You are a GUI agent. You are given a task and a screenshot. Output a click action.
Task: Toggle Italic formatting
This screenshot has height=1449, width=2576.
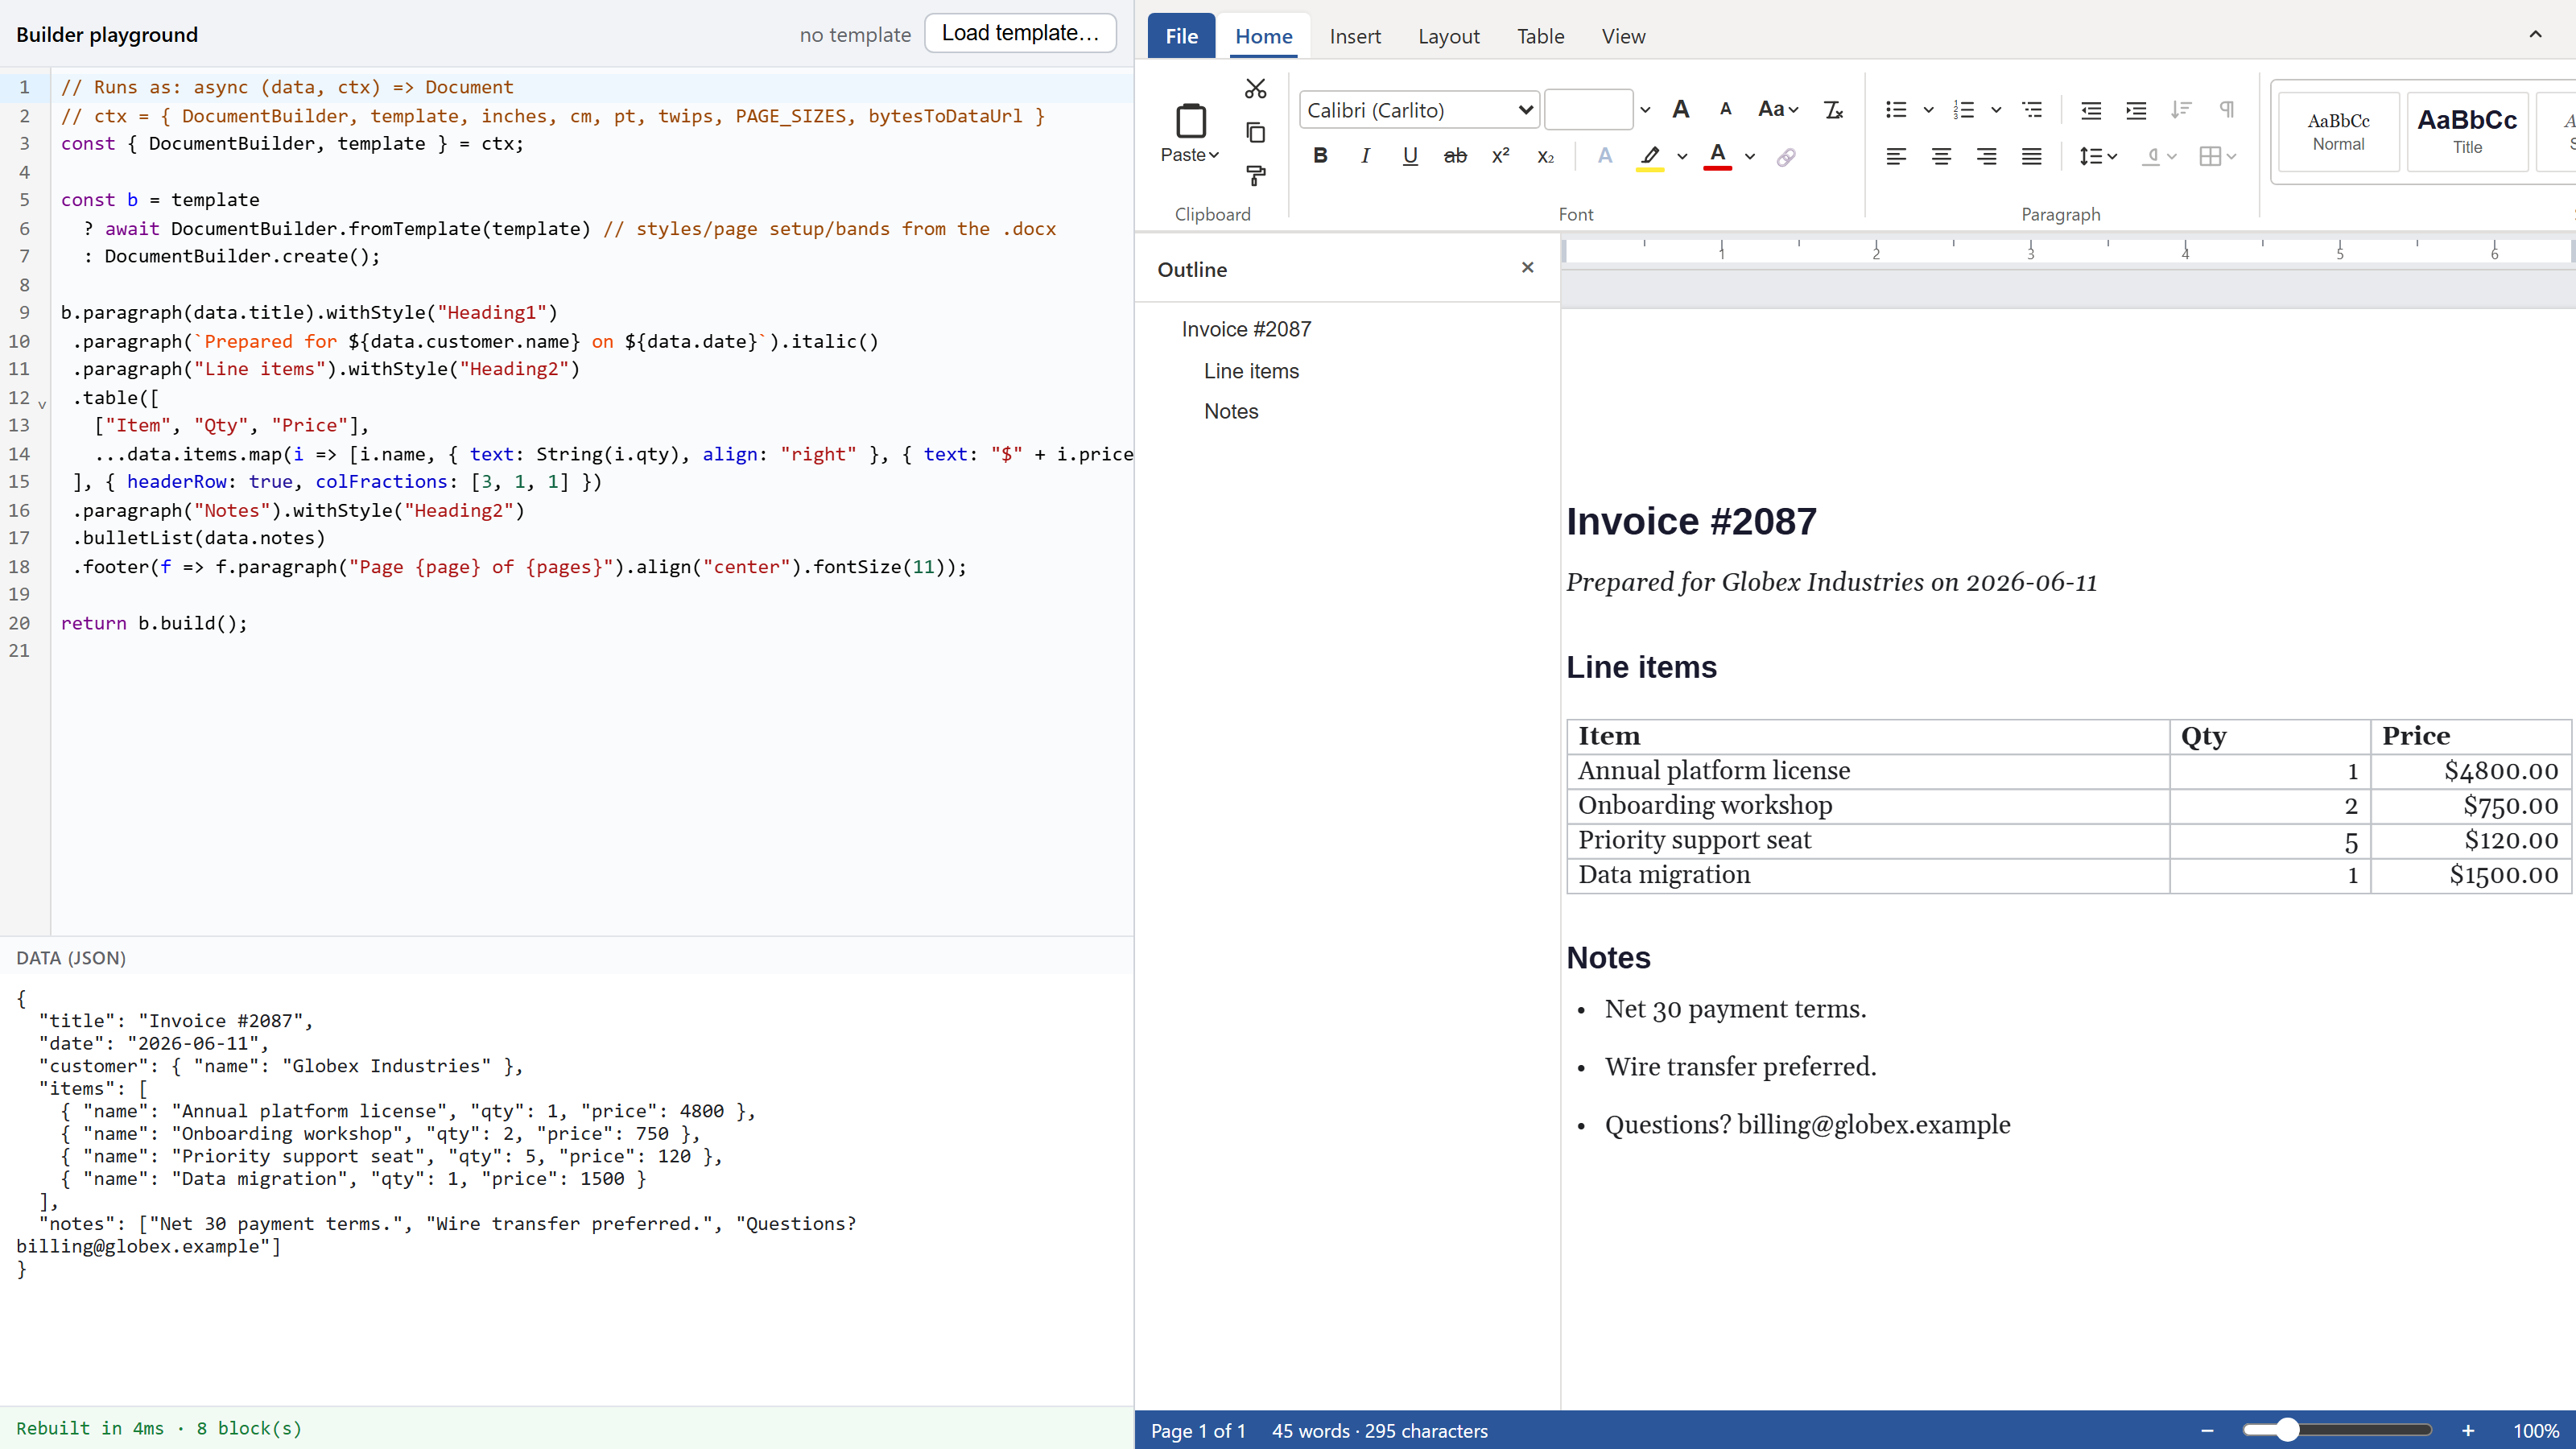tap(1365, 156)
